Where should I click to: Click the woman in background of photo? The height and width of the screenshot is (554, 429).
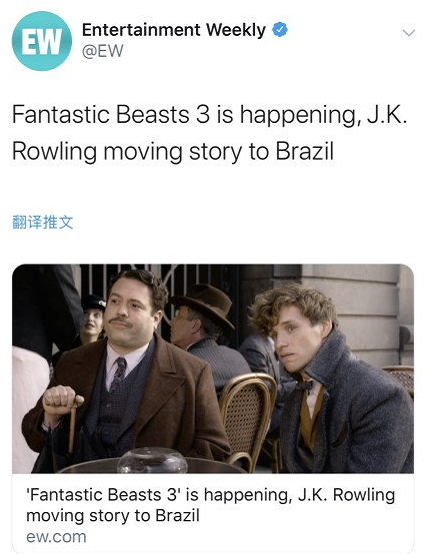pyautogui.click(x=92, y=320)
